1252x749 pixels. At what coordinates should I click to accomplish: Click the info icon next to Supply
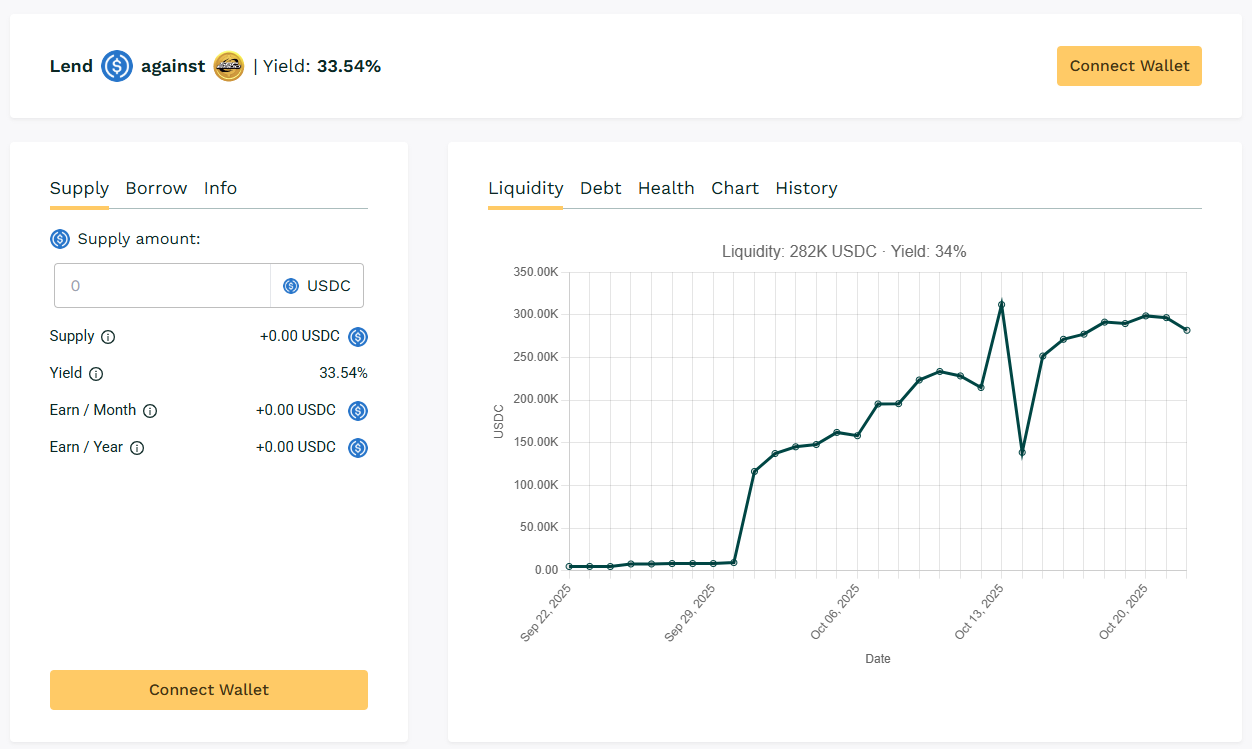(108, 337)
